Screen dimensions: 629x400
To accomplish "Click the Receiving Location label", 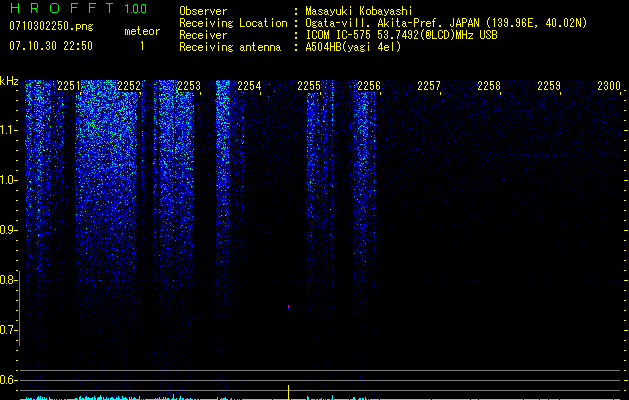I will (233, 23).
